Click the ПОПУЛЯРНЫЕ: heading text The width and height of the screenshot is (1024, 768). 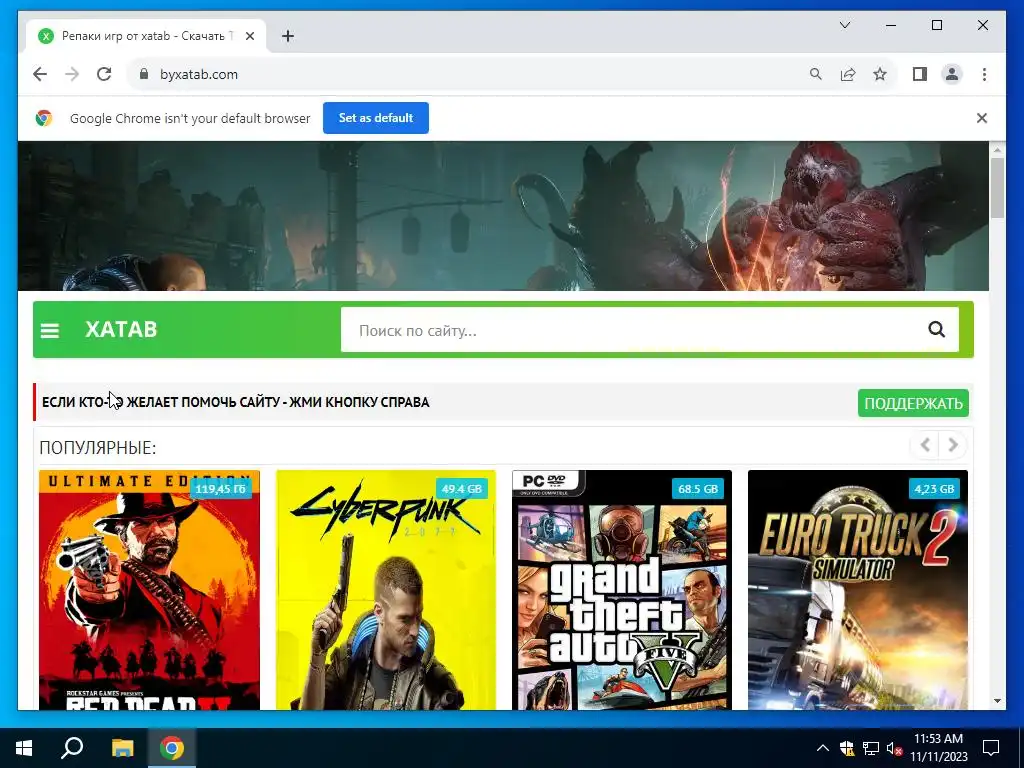tap(98, 448)
